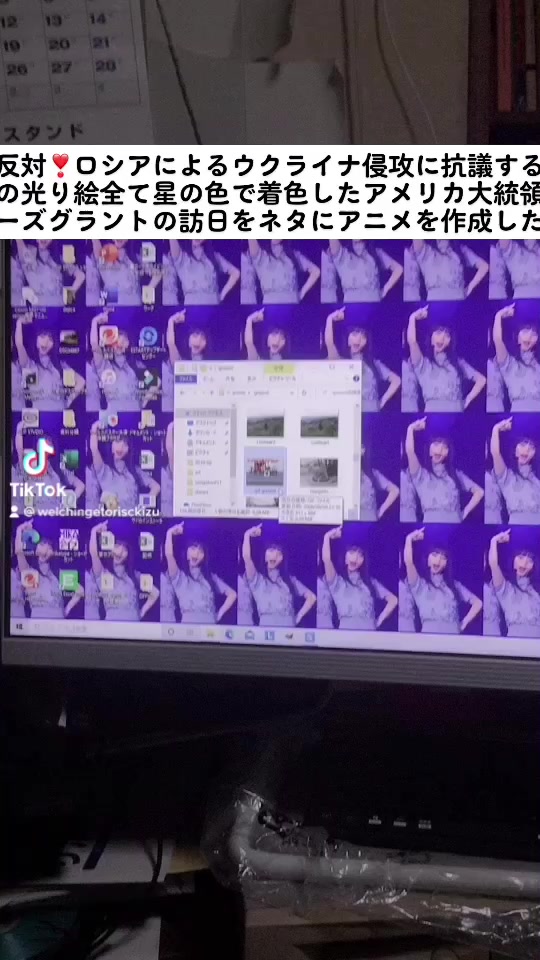Expand the address bar history dropdown
The width and height of the screenshot is (540, 960).
point(292,393)
